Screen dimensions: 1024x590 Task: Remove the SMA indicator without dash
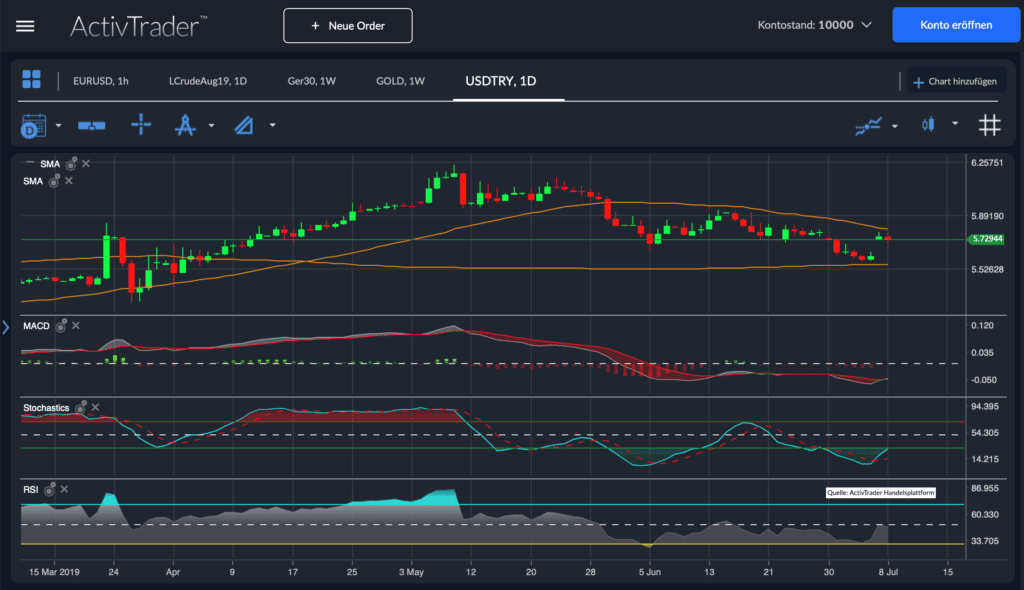coord(69,180)
